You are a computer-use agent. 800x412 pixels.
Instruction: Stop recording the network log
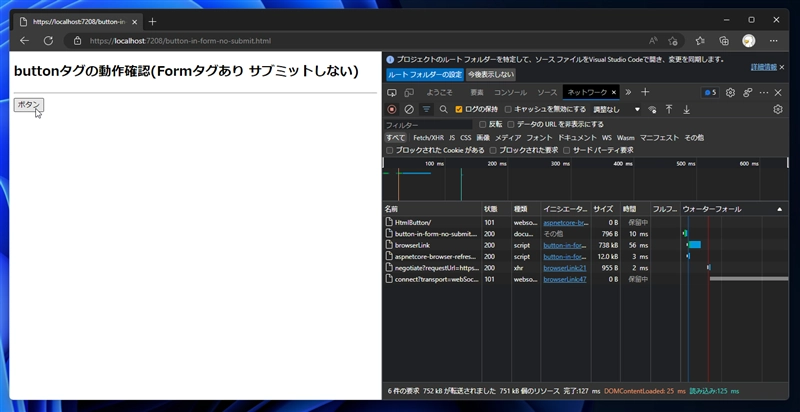[x=392, y=109]
